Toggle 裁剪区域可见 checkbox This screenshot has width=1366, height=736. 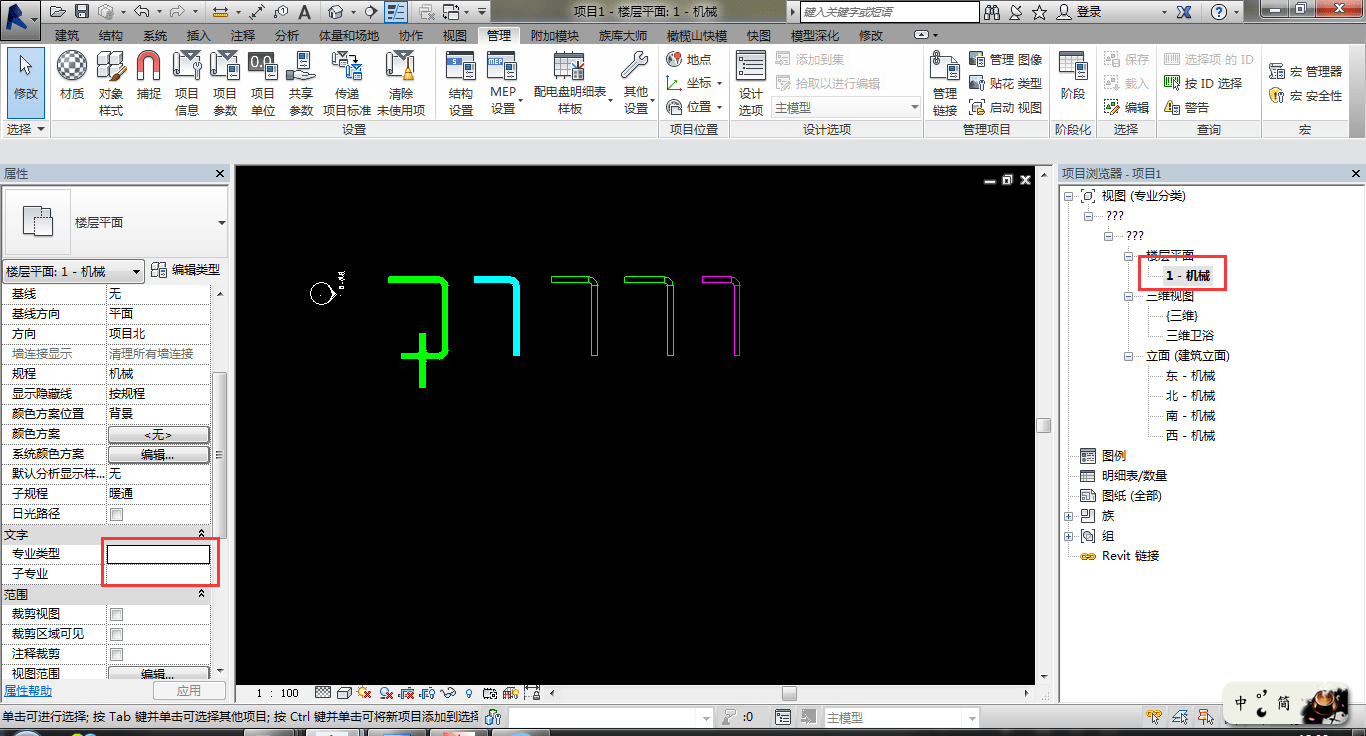[x=116, y=634]
